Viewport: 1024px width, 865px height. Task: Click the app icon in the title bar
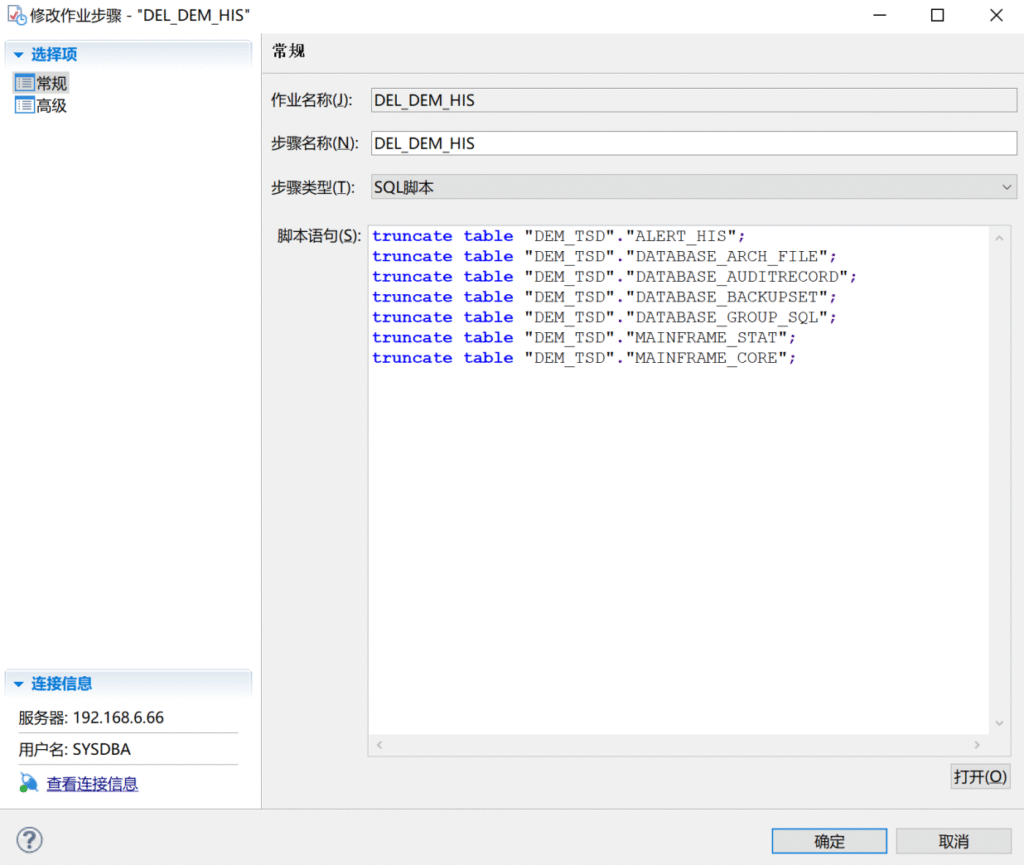[x=16, y=15]
